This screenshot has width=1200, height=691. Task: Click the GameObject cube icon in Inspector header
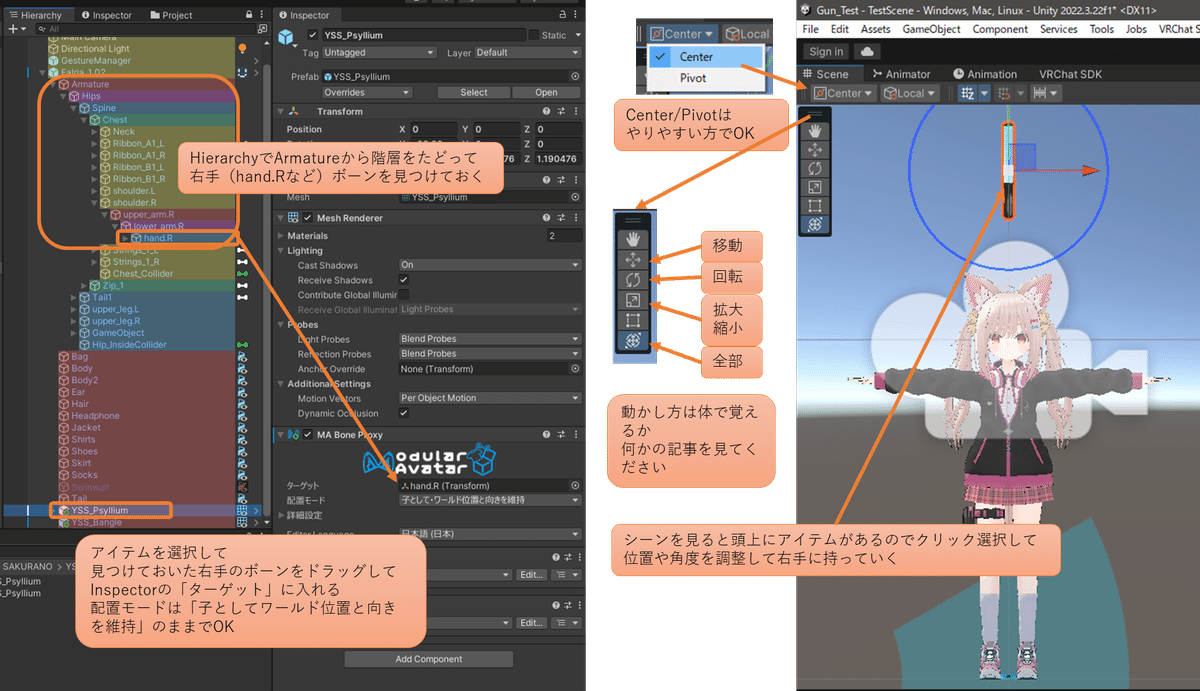coord(288,38)
